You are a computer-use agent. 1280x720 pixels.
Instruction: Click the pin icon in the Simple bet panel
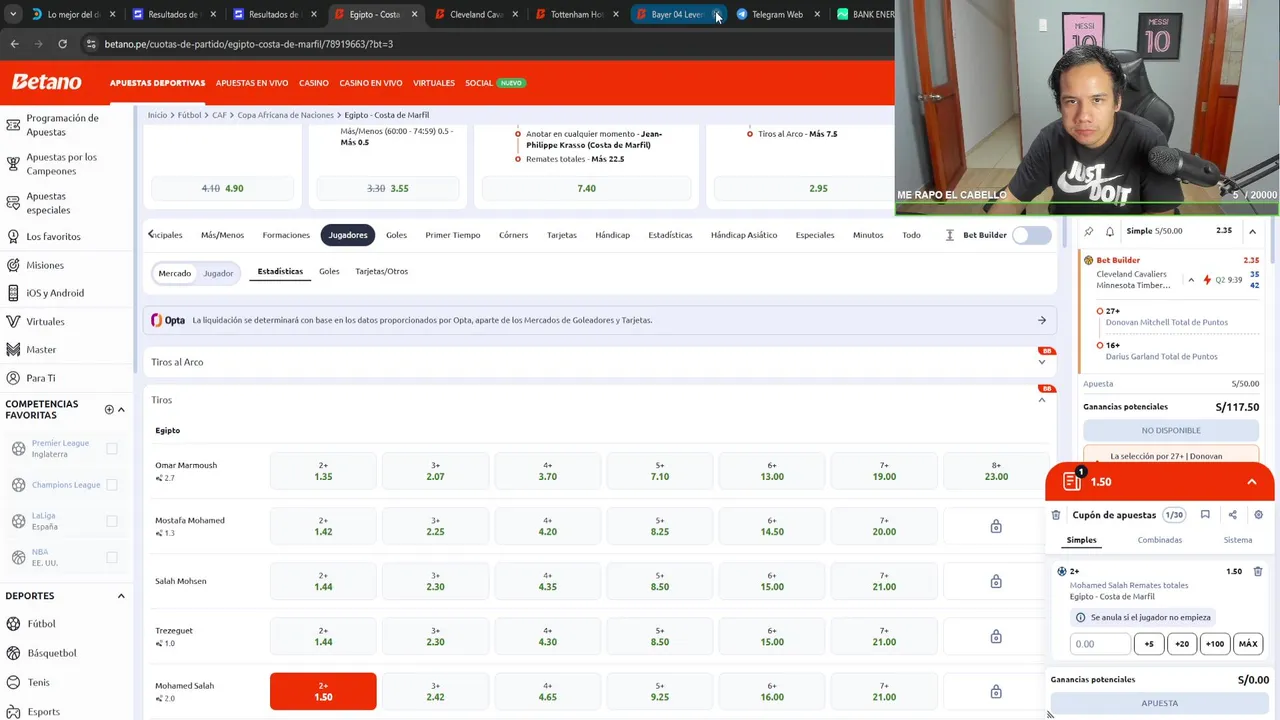coord(1089,231)
